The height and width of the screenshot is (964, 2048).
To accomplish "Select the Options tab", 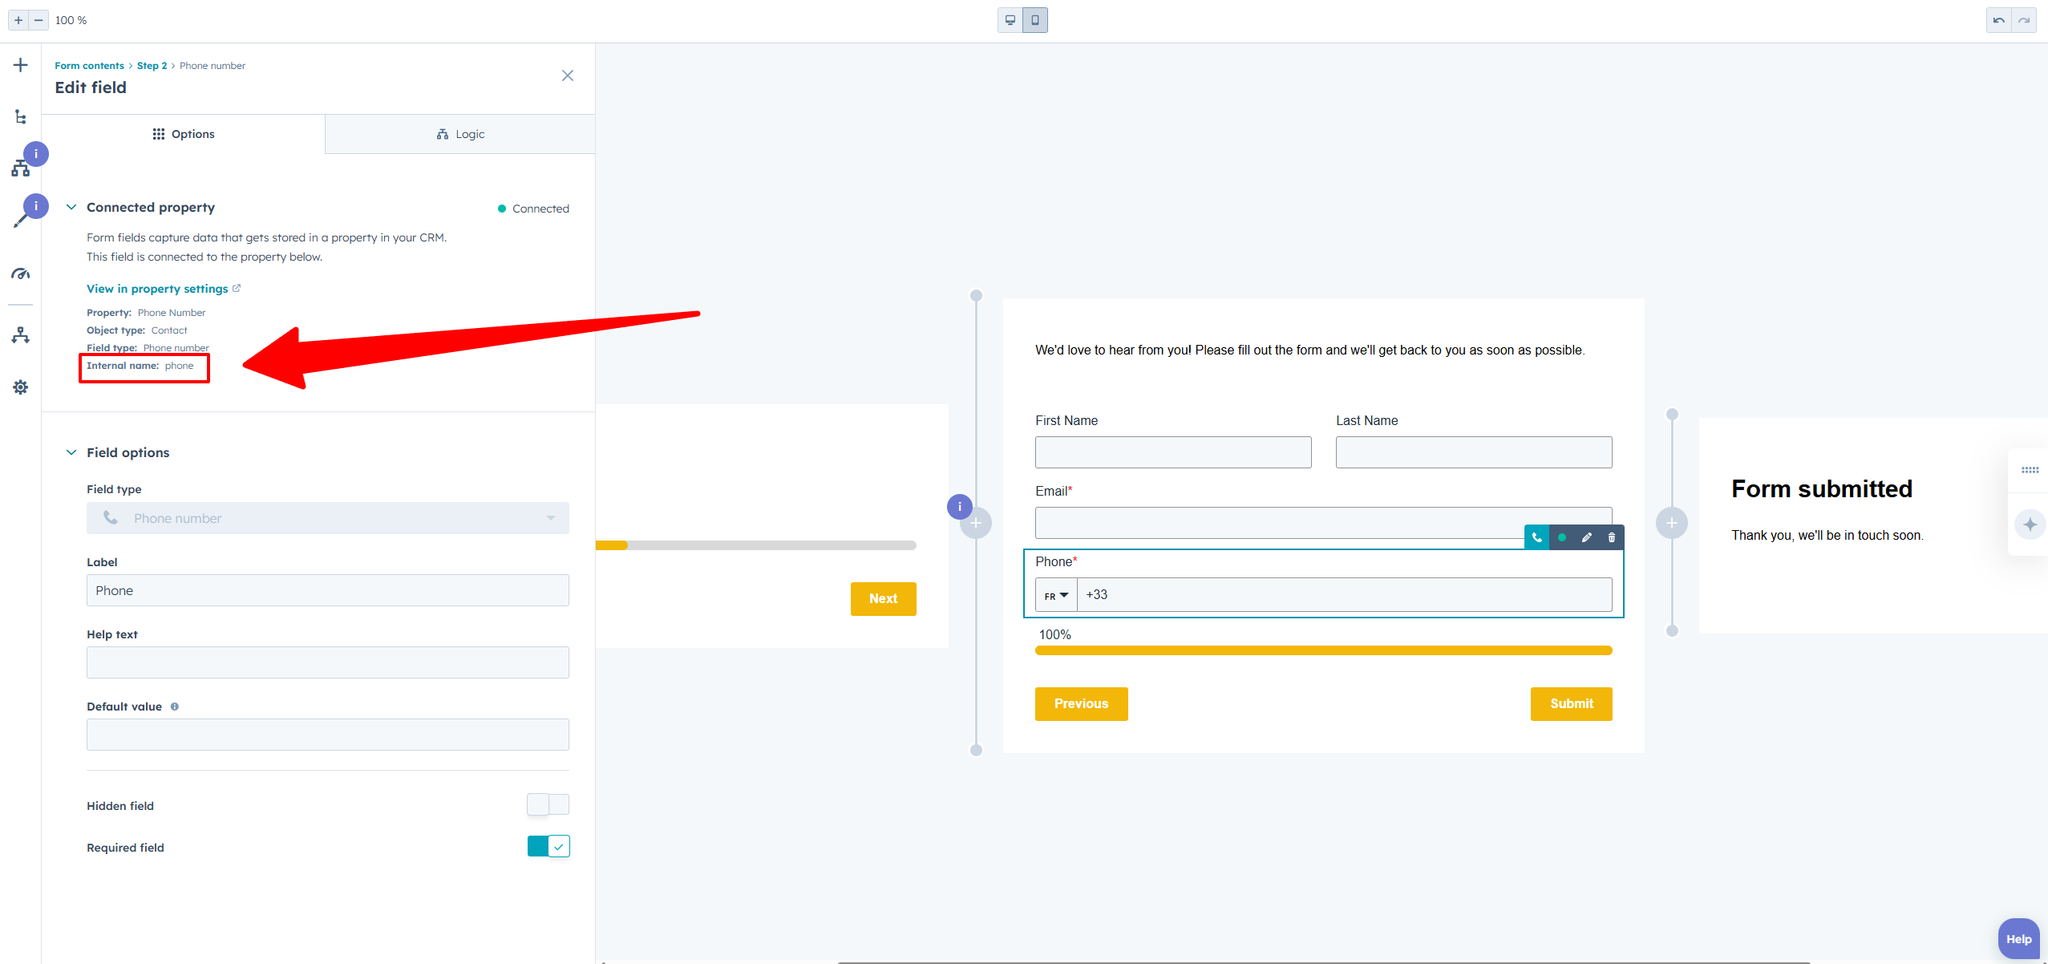I will [x=184, y=134].
